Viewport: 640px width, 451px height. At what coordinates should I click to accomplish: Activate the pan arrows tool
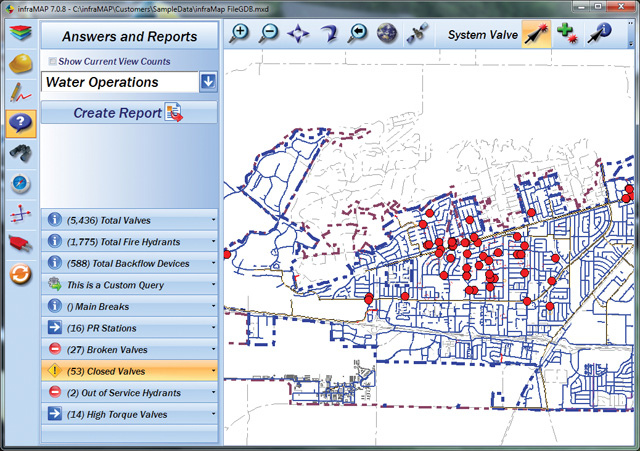(x=298, y=33)
